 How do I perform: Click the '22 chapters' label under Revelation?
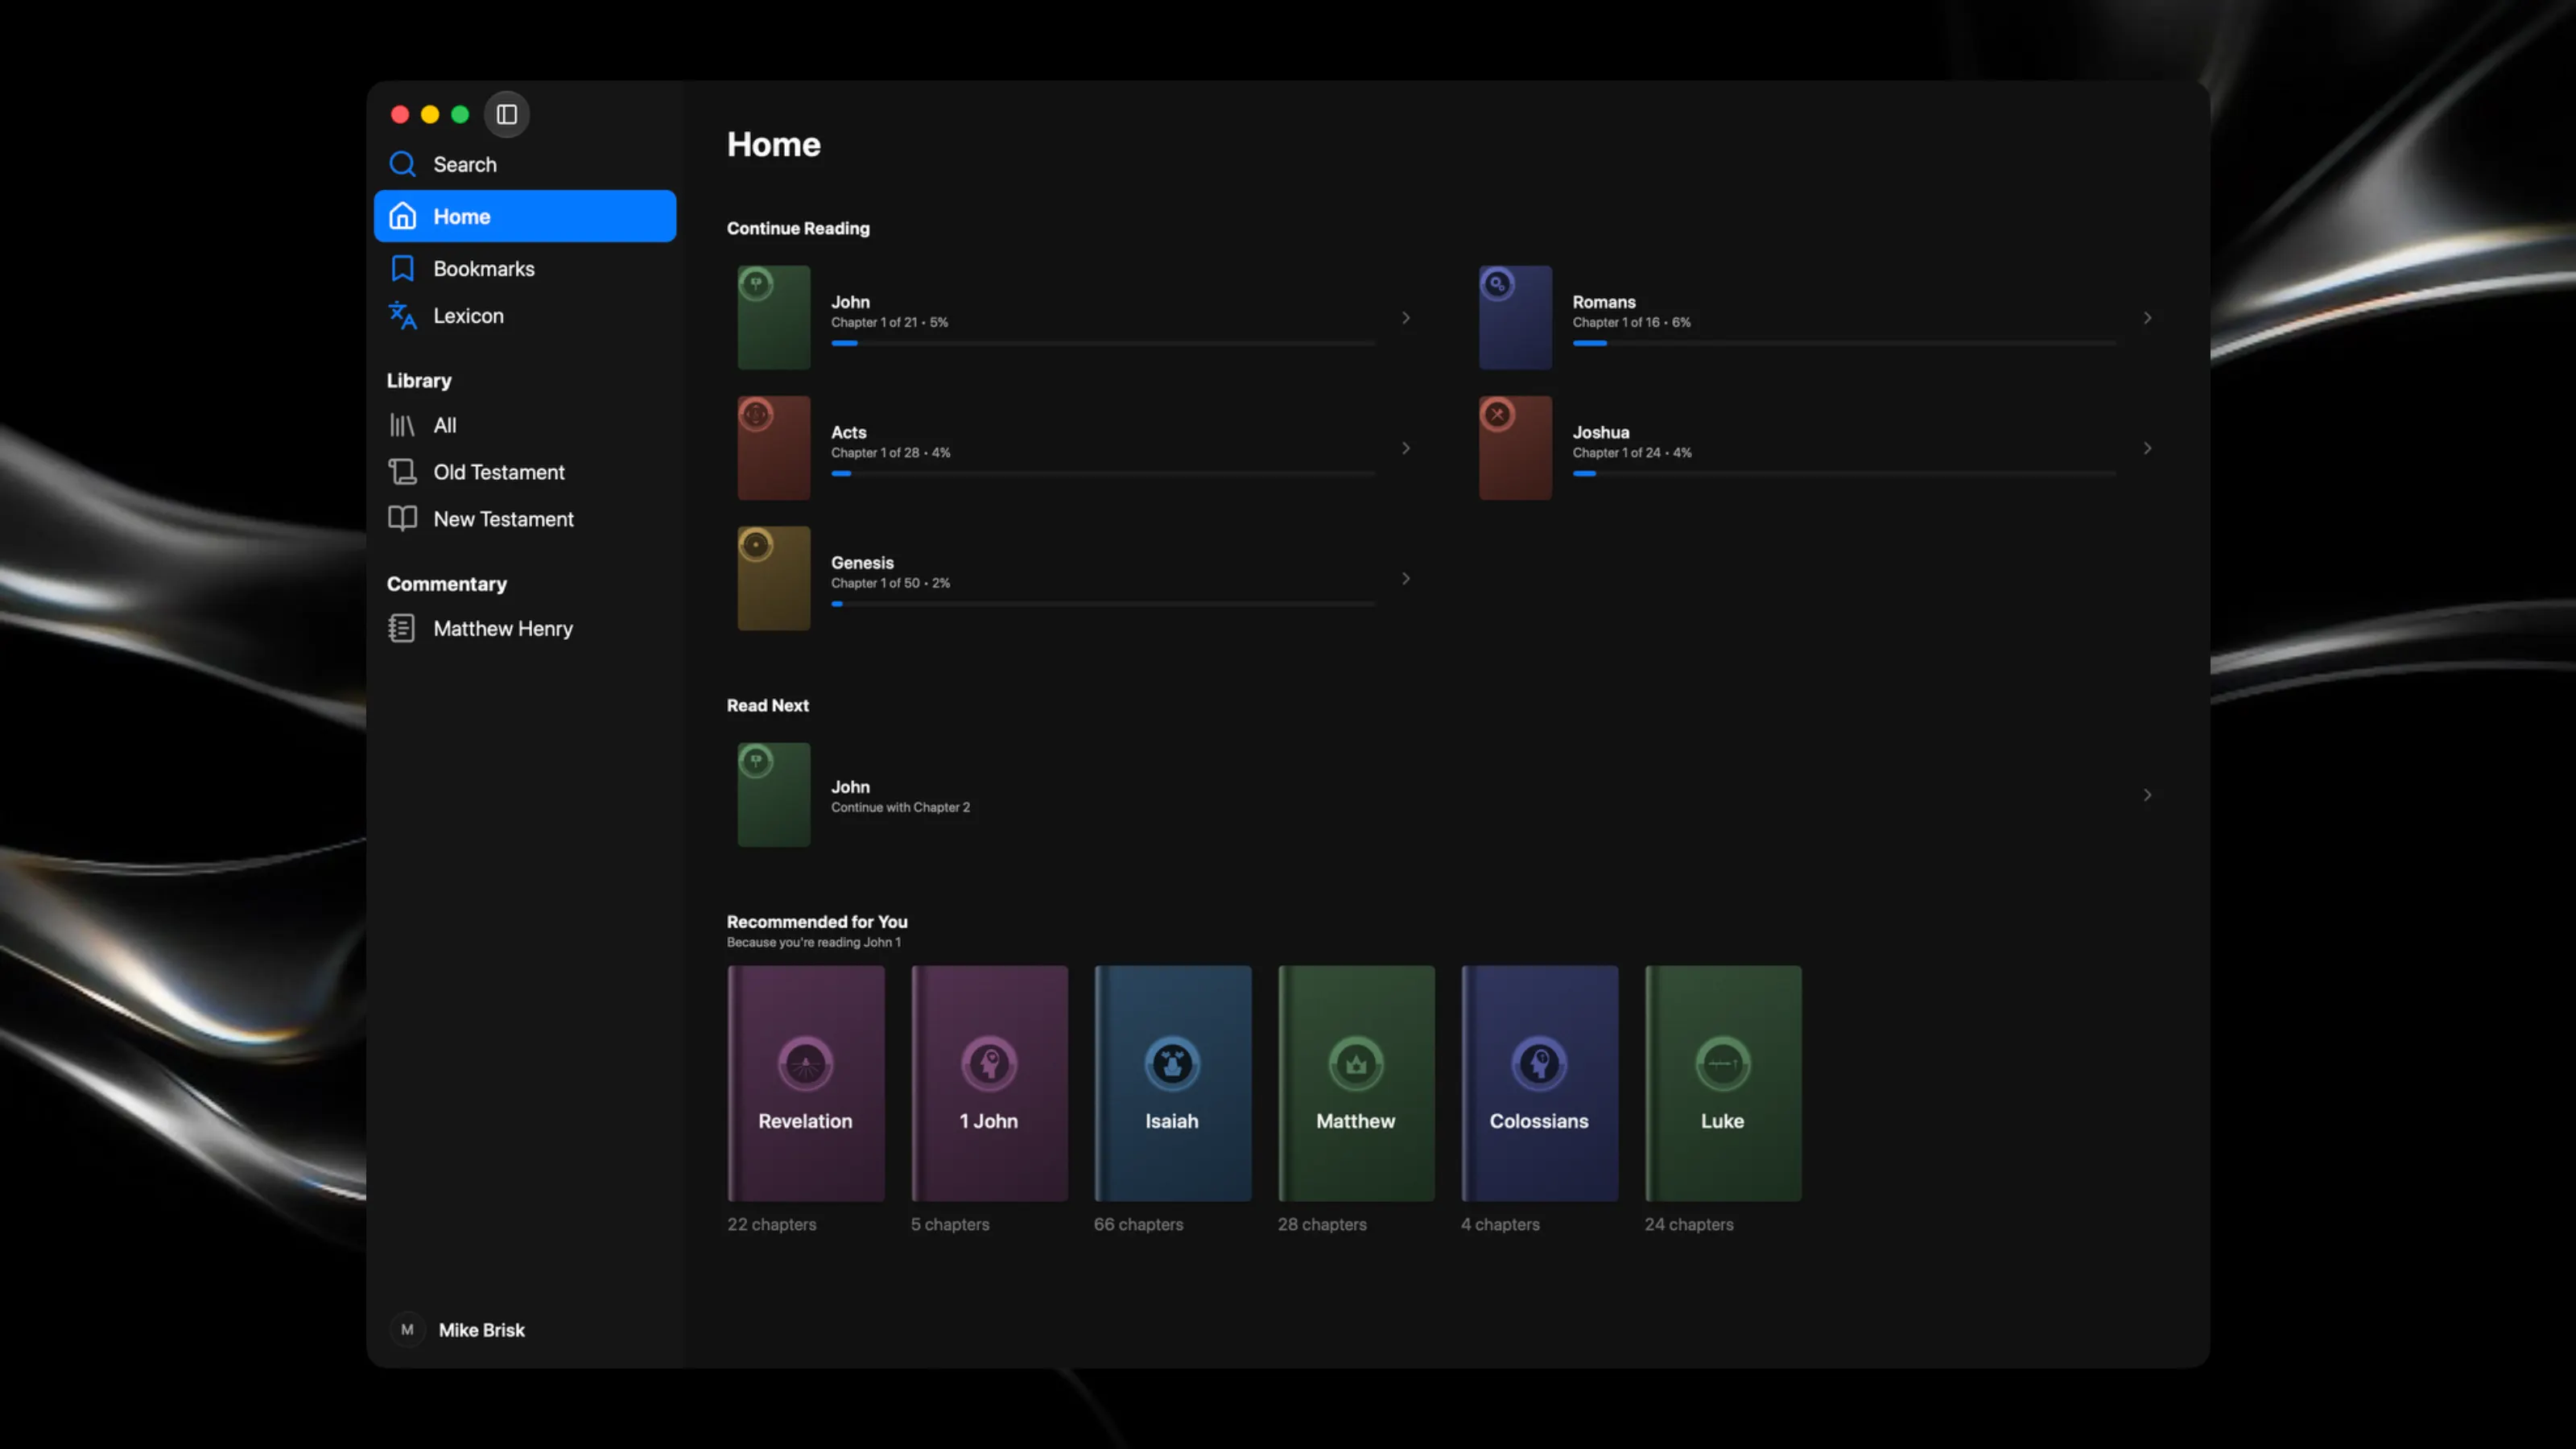[771, 1224]
